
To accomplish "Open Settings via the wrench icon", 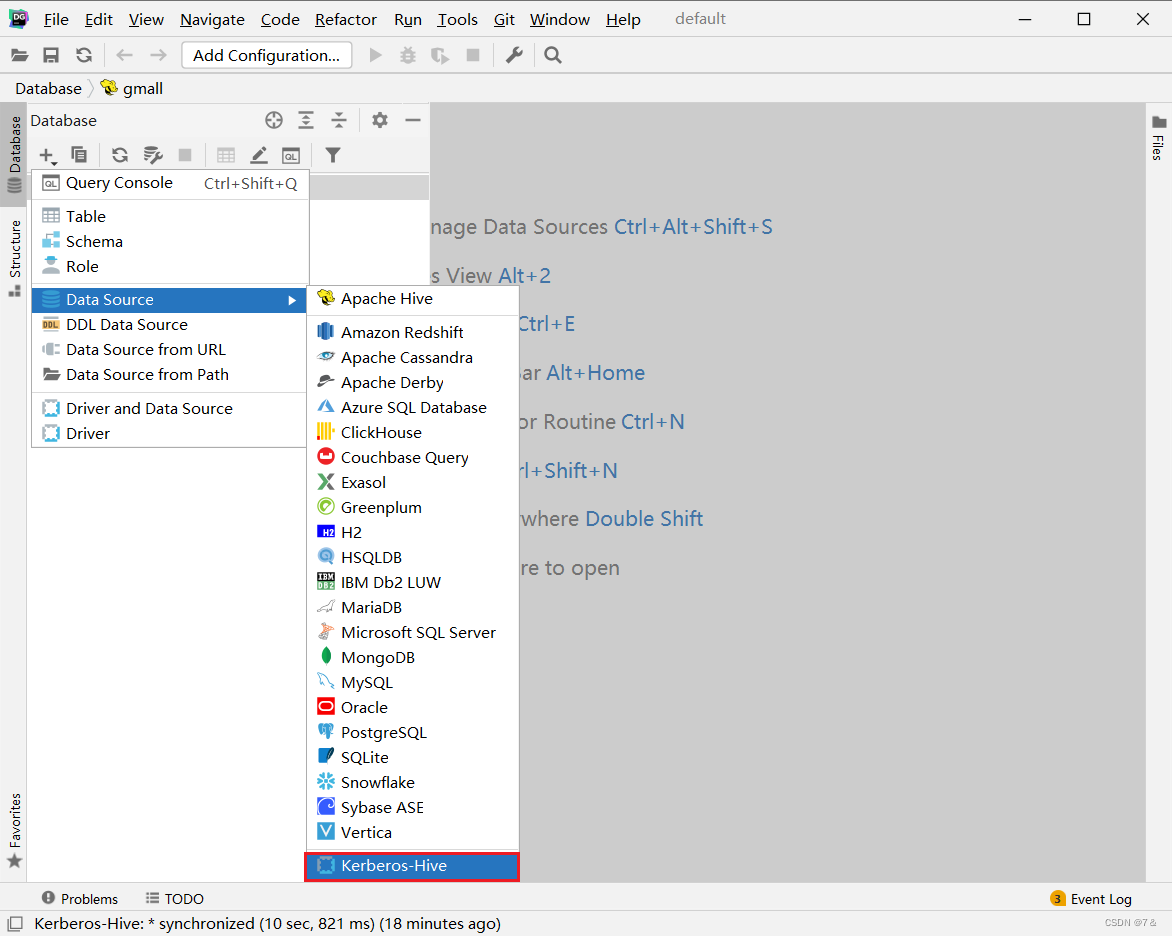I will pyautogui.click(x=514, y=55).
